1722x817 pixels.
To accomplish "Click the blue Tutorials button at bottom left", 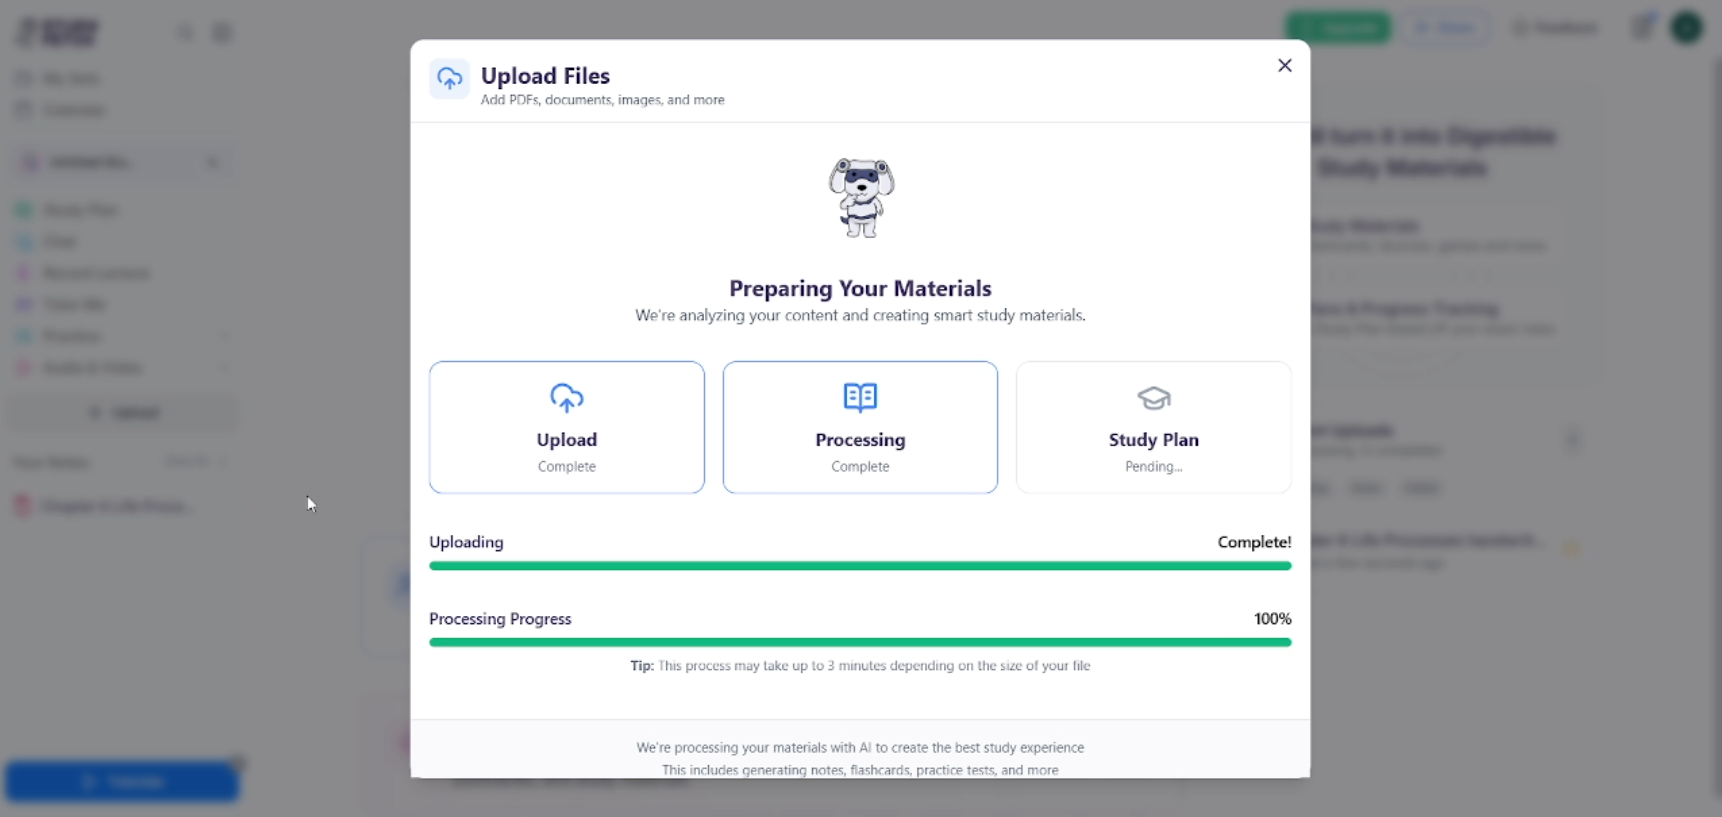I will pos(122,781).
